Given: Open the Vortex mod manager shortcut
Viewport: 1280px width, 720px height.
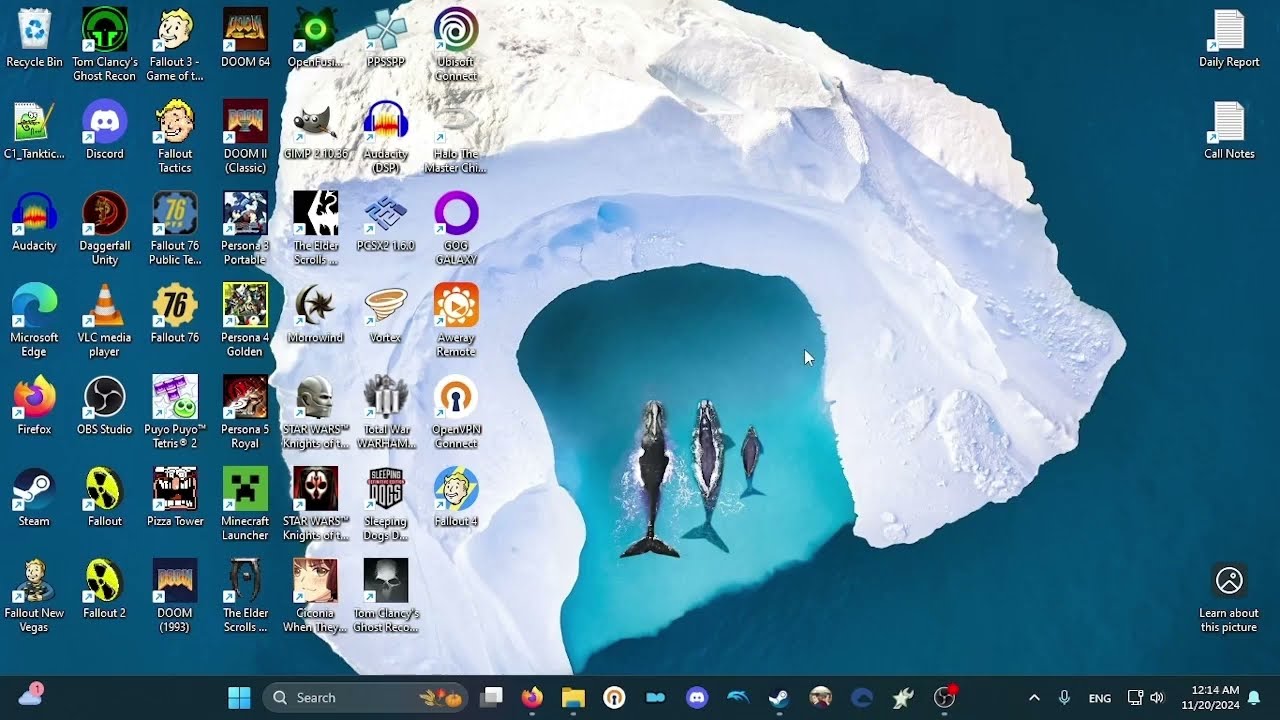Looking at the screenshot, I should (x=385, y=315).
